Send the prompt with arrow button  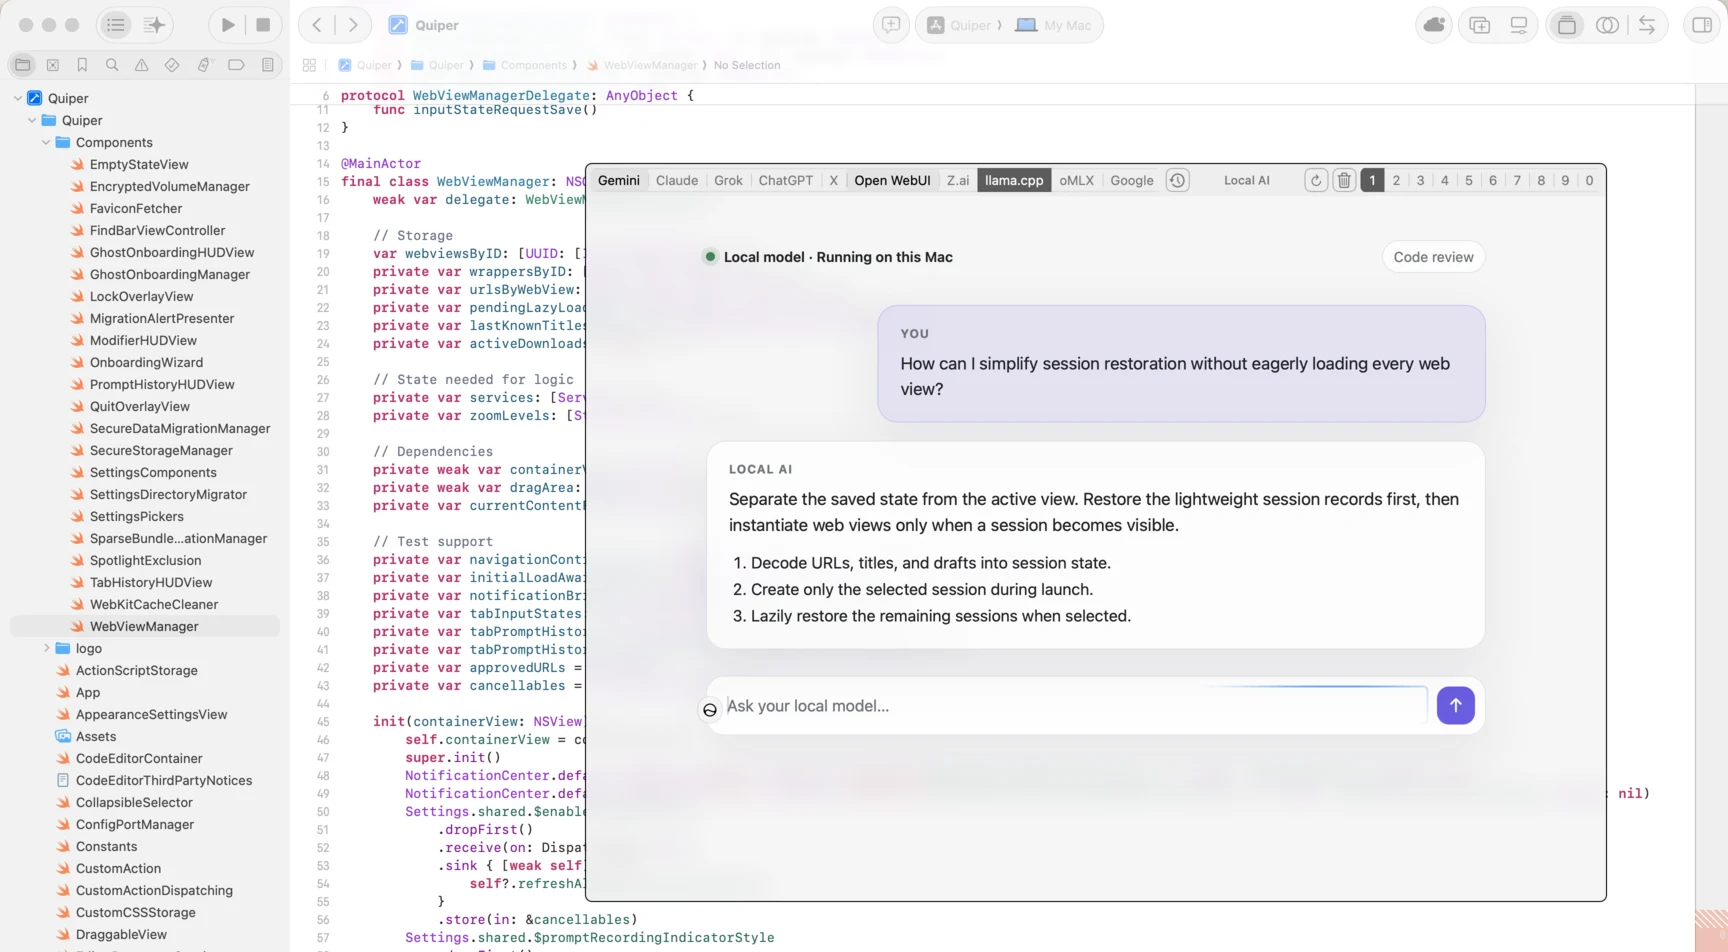1456,706
